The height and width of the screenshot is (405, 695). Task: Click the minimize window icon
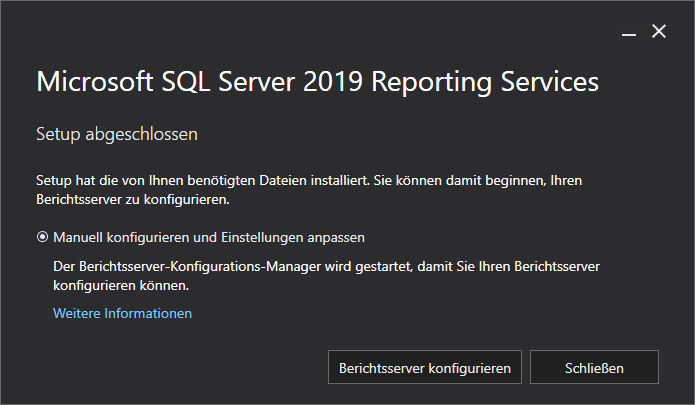[629, 32]
